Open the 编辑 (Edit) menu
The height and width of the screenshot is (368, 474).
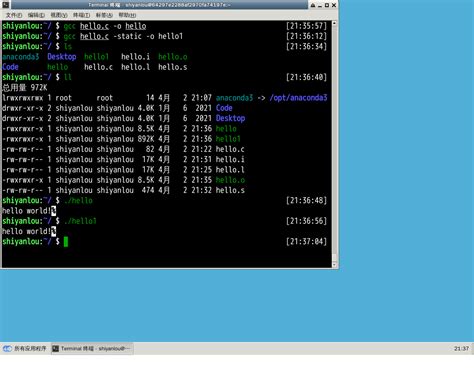36,15
